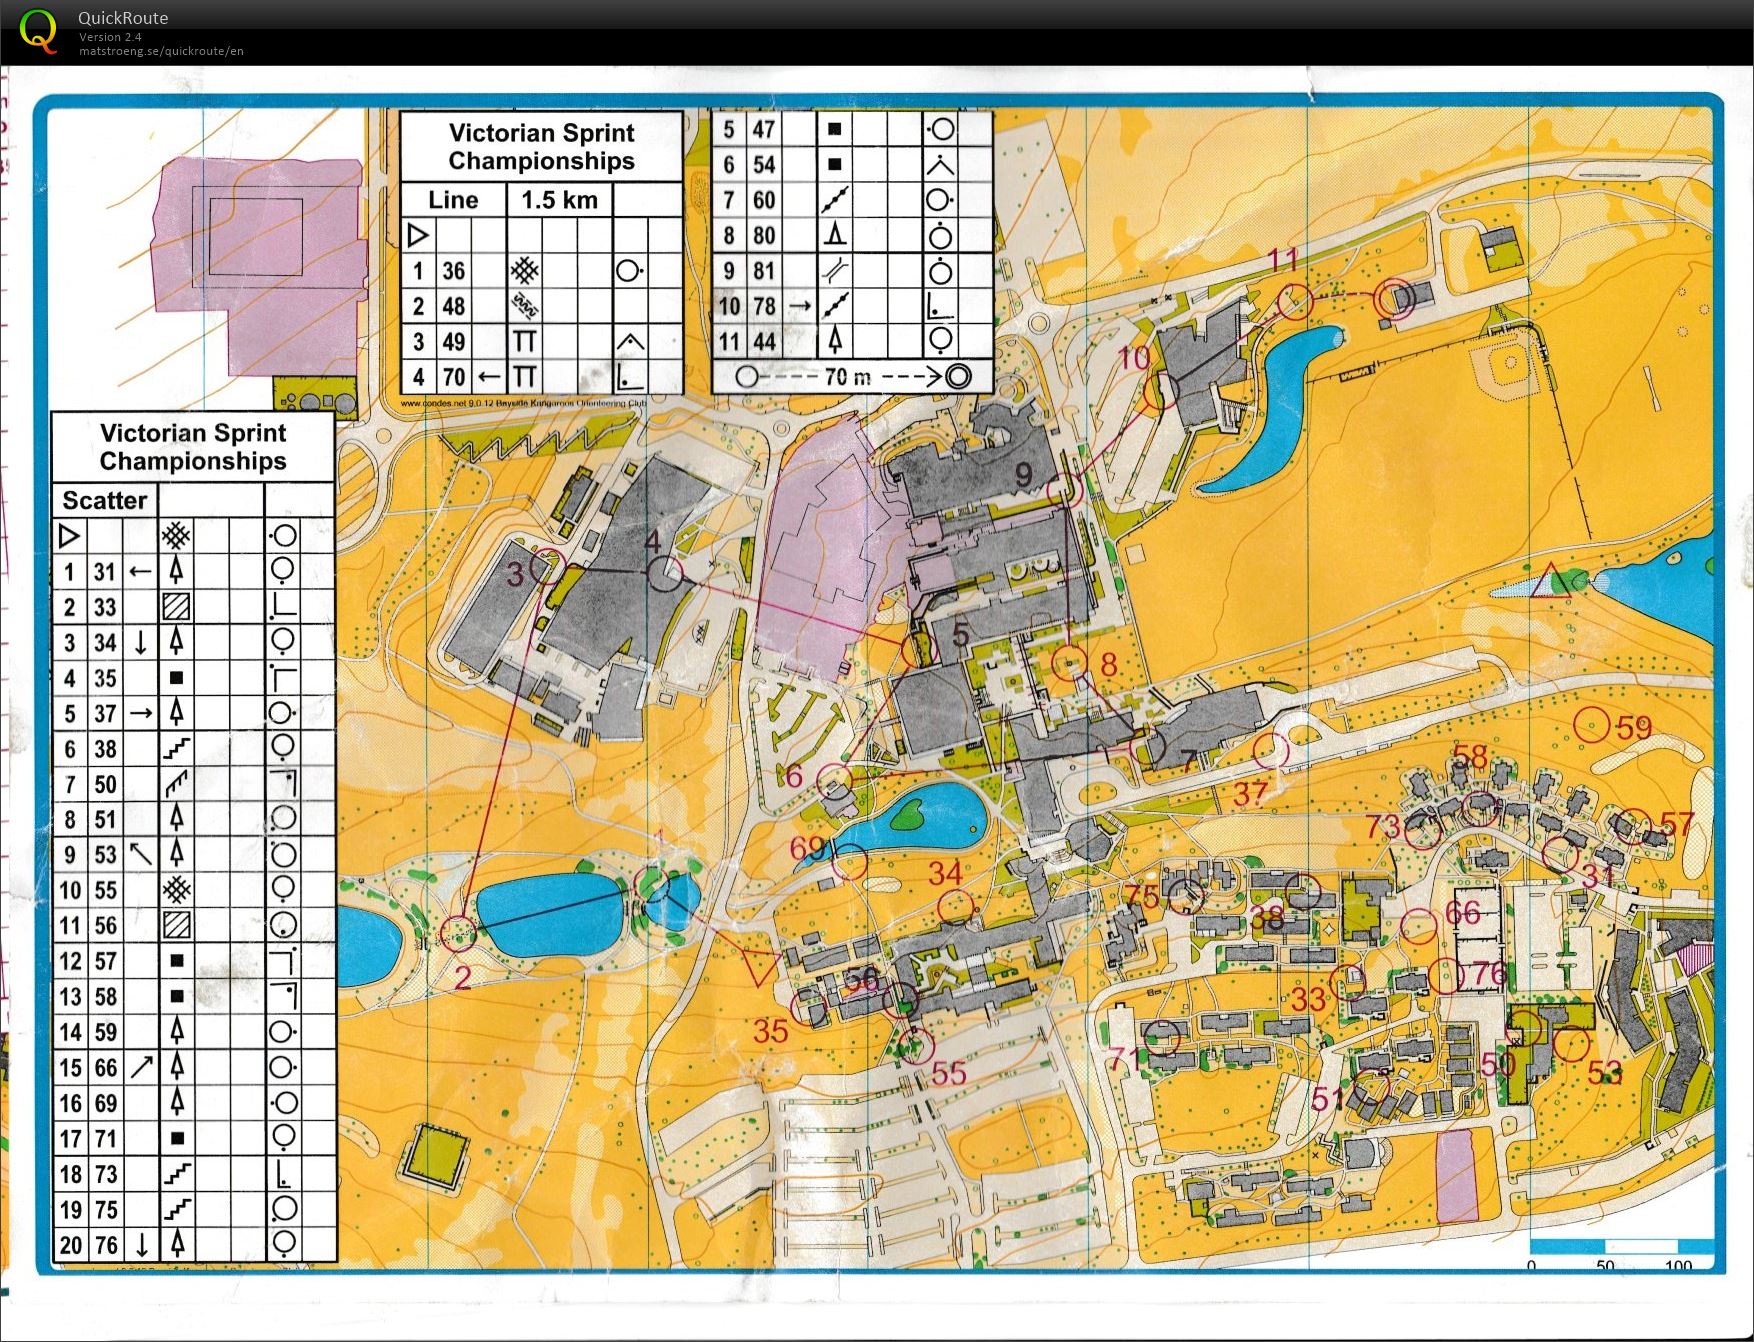Click the finish double-circle symbol in 70 m row

[x=957, y=377]
